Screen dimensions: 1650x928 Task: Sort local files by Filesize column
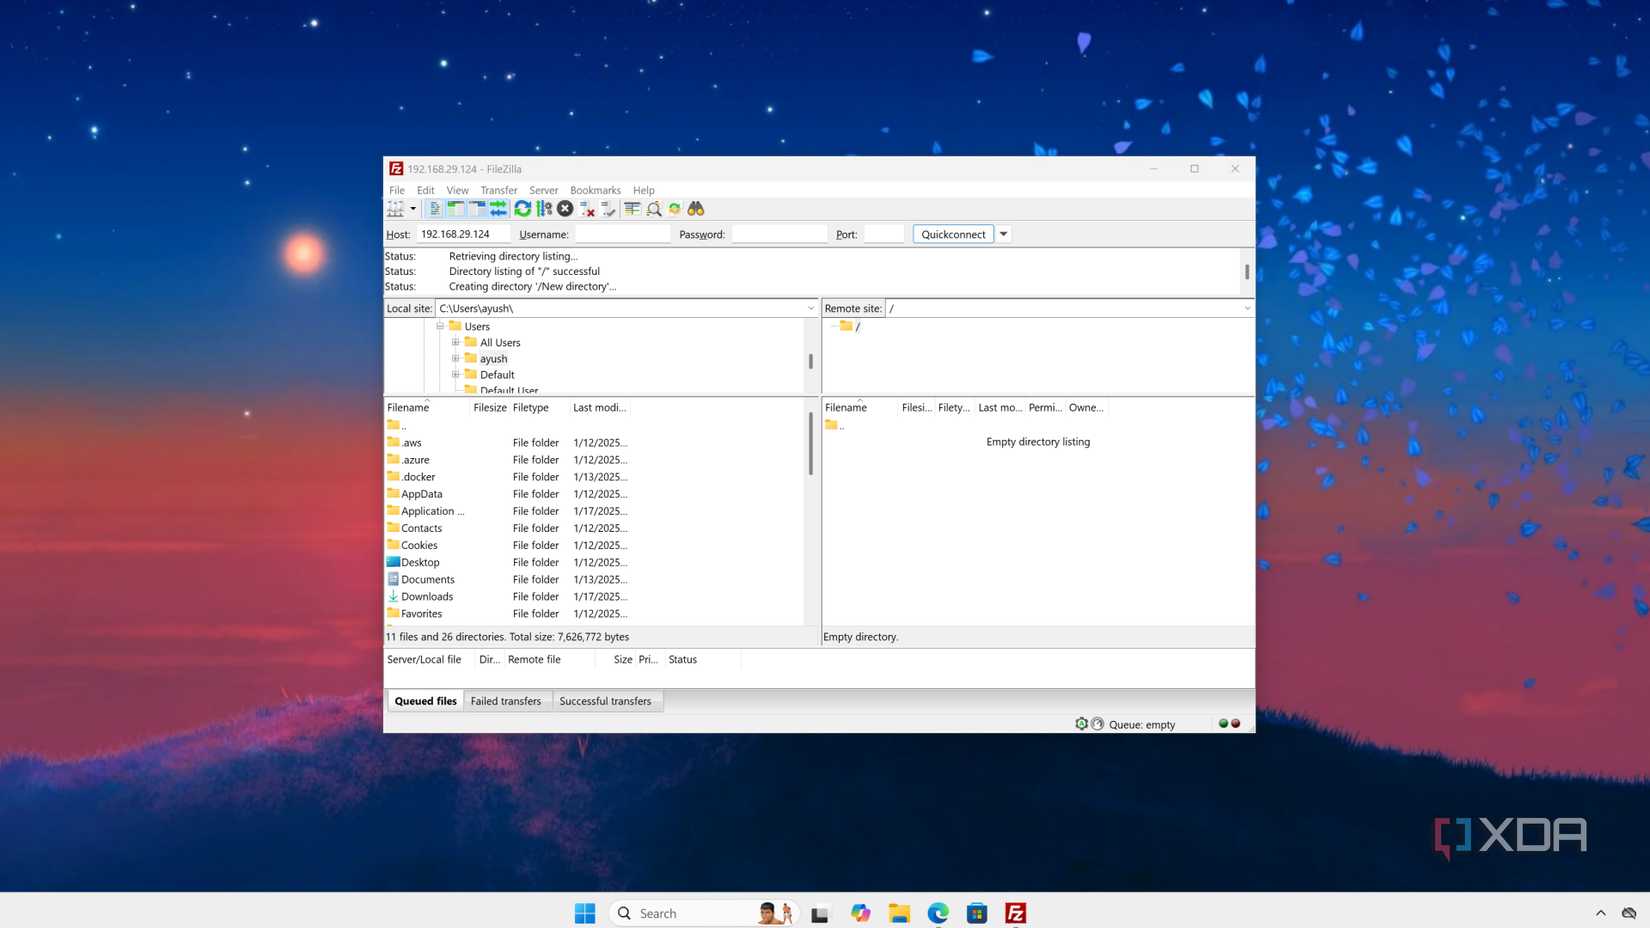pos(490,408)
